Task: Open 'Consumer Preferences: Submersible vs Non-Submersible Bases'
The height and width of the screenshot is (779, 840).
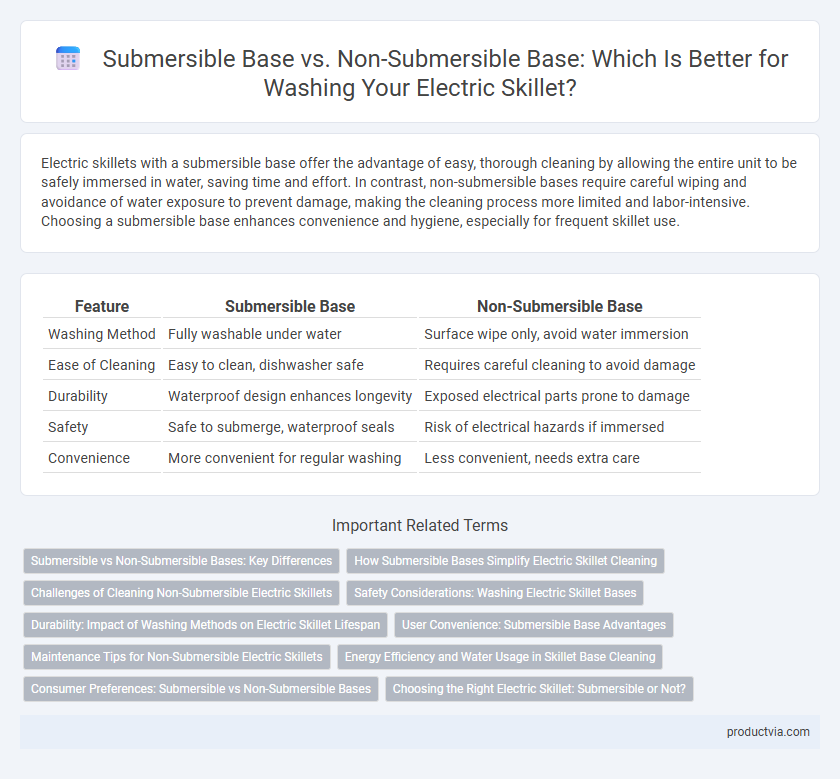Action: click(x=201, y=689)
